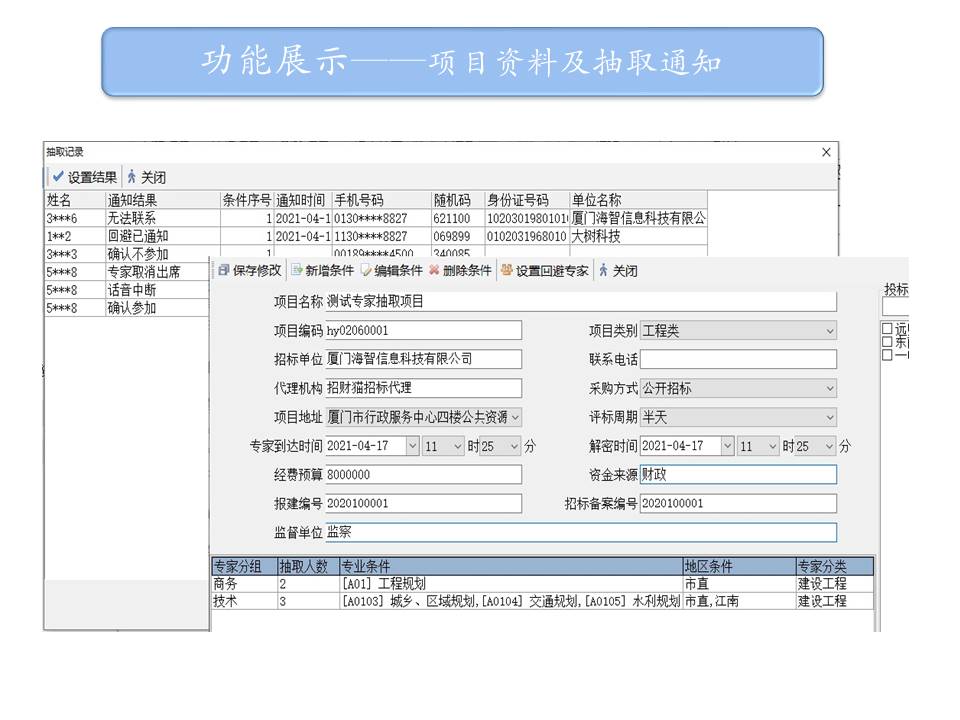
Task: Tick the third checkbox under 投标
Action: point(887,355)
